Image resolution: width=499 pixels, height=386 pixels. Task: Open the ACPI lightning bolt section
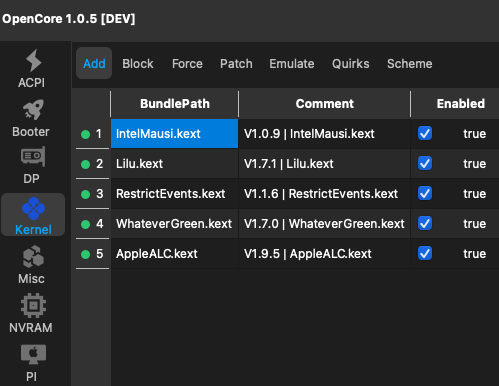(x=32, y=68)
